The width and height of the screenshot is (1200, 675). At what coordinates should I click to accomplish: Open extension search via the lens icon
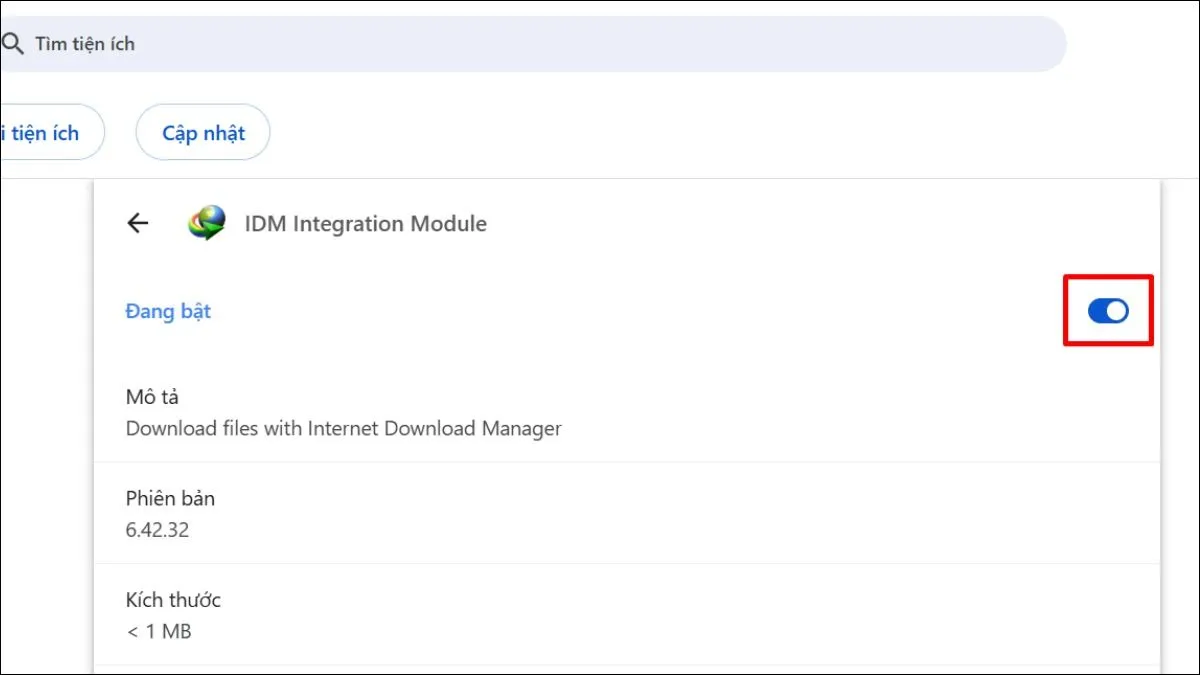[x=14, y=44]
